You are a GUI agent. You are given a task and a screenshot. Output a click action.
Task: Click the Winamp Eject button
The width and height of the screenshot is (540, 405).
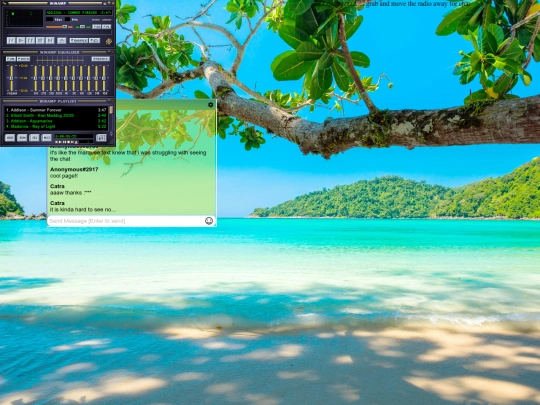pos(62,41)
